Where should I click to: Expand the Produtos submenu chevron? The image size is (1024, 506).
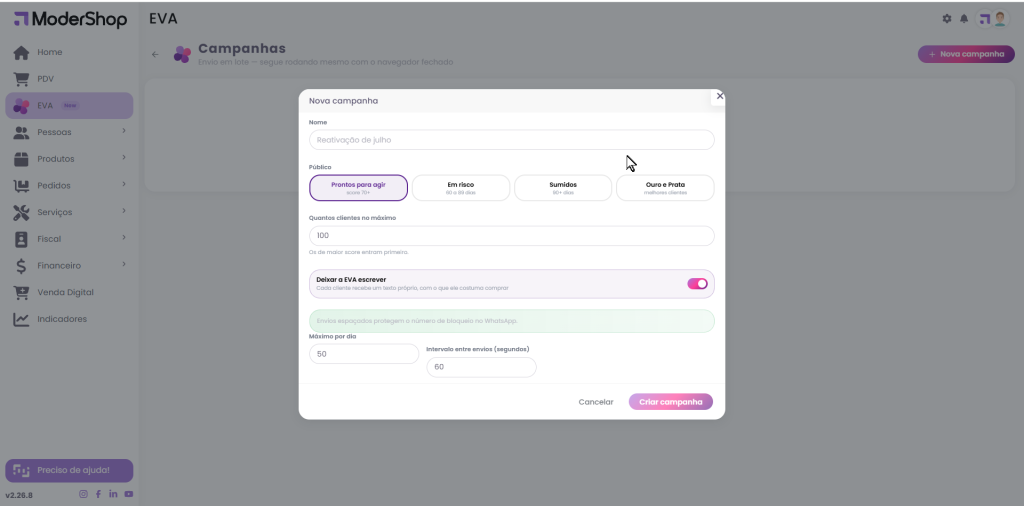click(x=123, y=158)
